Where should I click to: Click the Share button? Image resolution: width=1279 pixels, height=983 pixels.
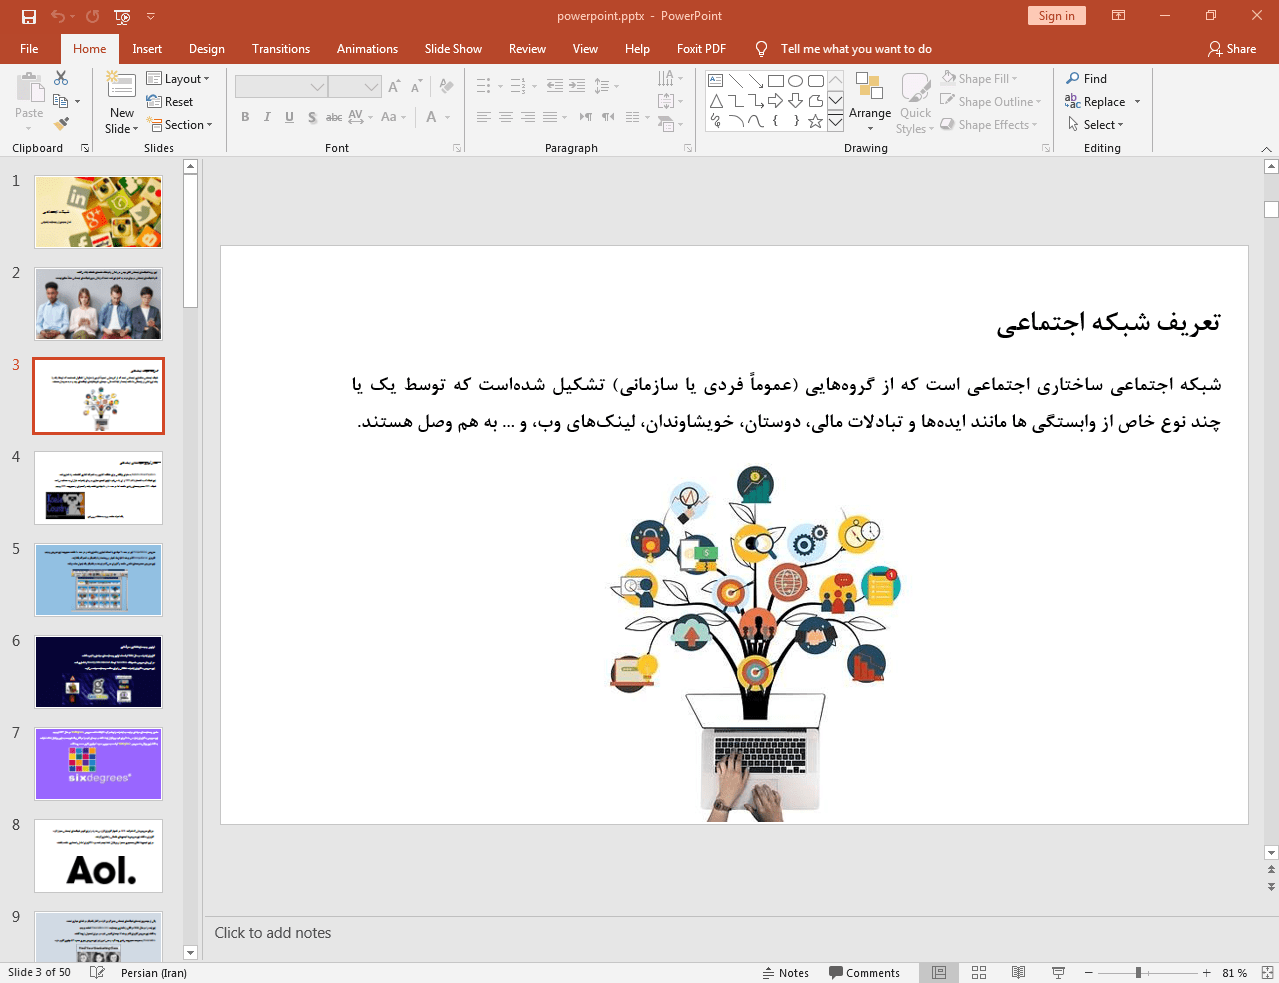tap(1231, 49)
